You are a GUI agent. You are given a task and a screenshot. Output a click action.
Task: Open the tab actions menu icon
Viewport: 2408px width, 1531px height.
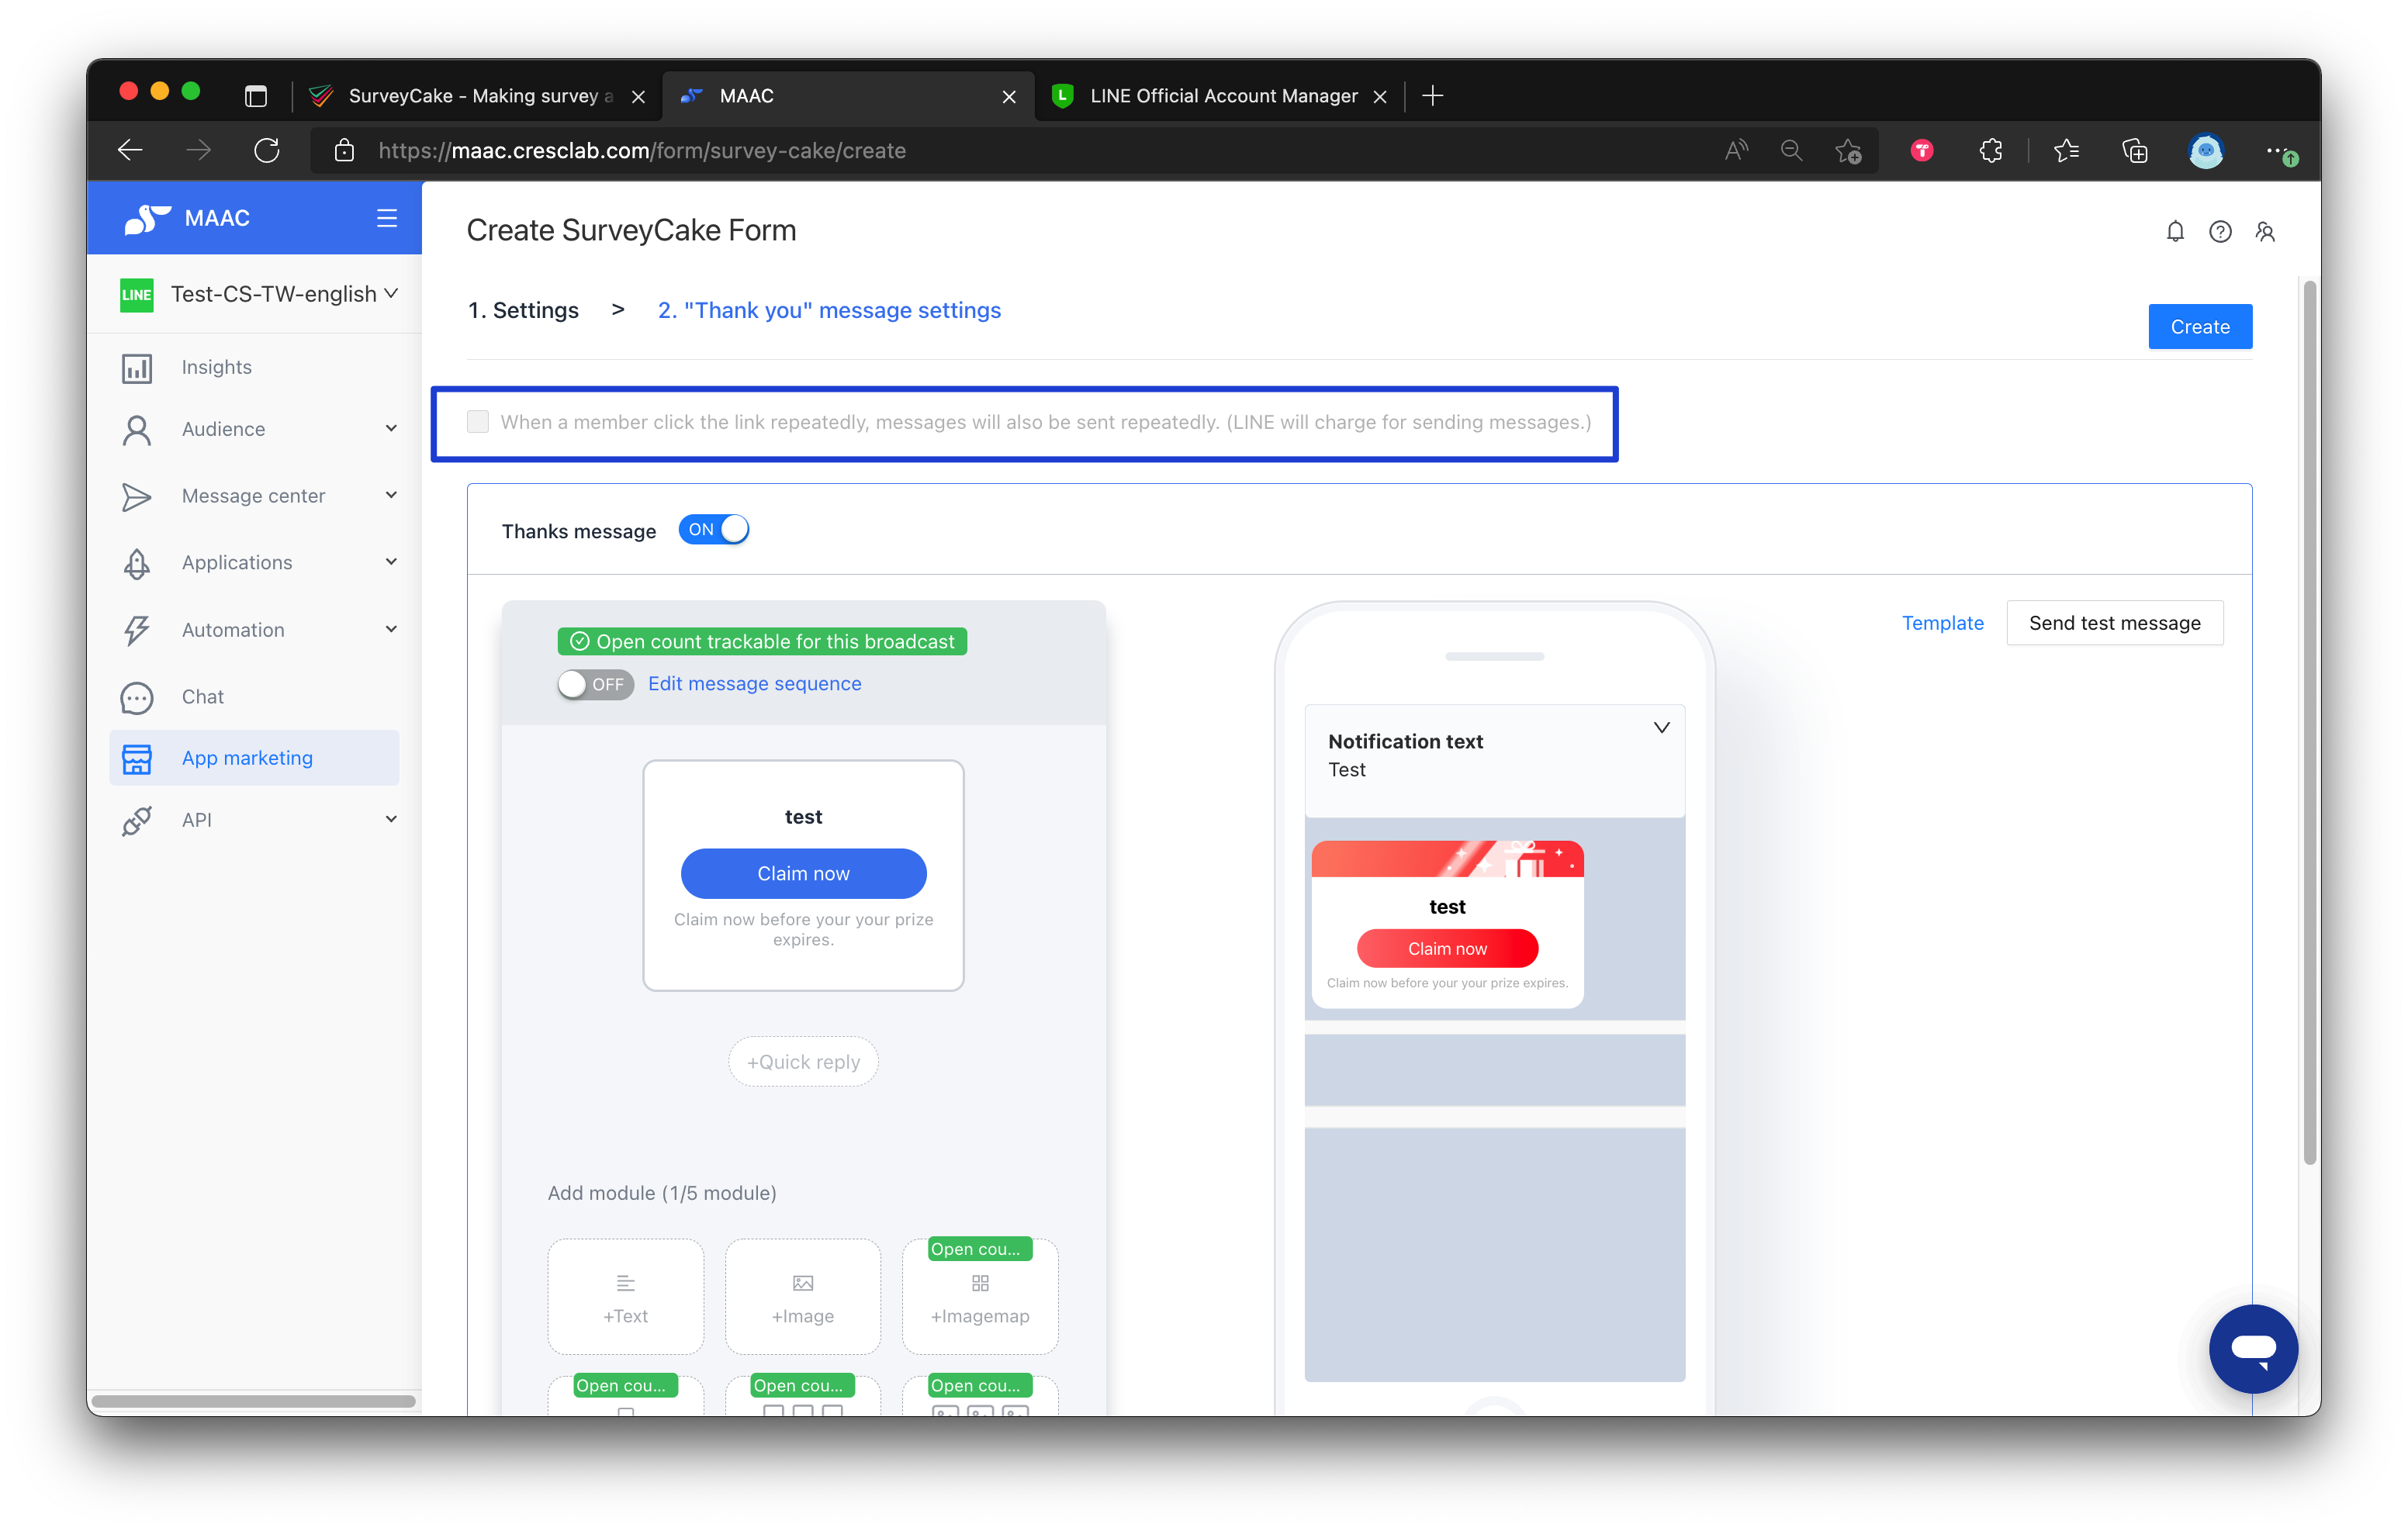pos(256,96)
